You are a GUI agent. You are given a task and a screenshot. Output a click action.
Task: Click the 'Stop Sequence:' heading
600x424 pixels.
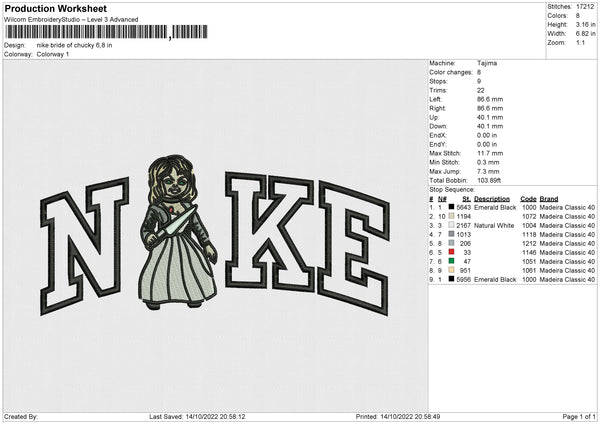452,190
